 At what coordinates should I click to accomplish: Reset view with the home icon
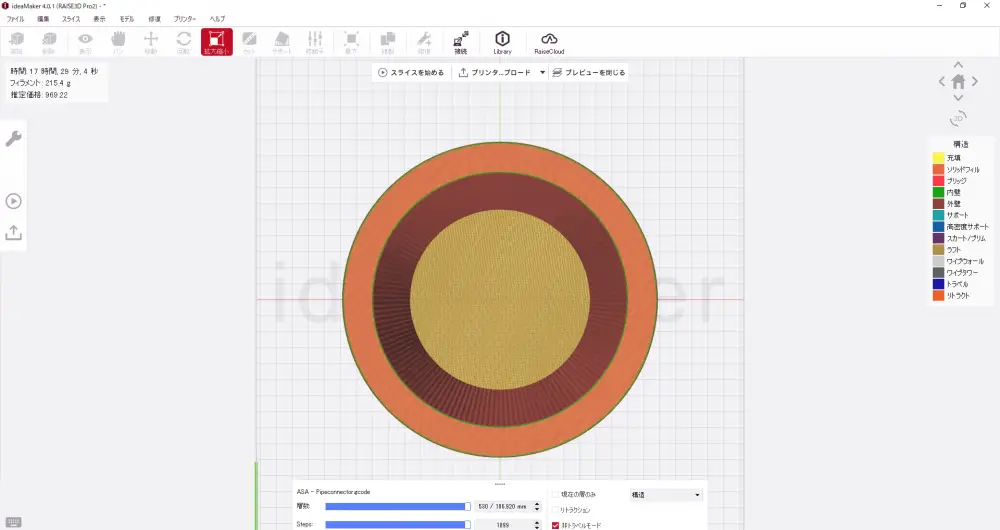[x=958, y=82]
